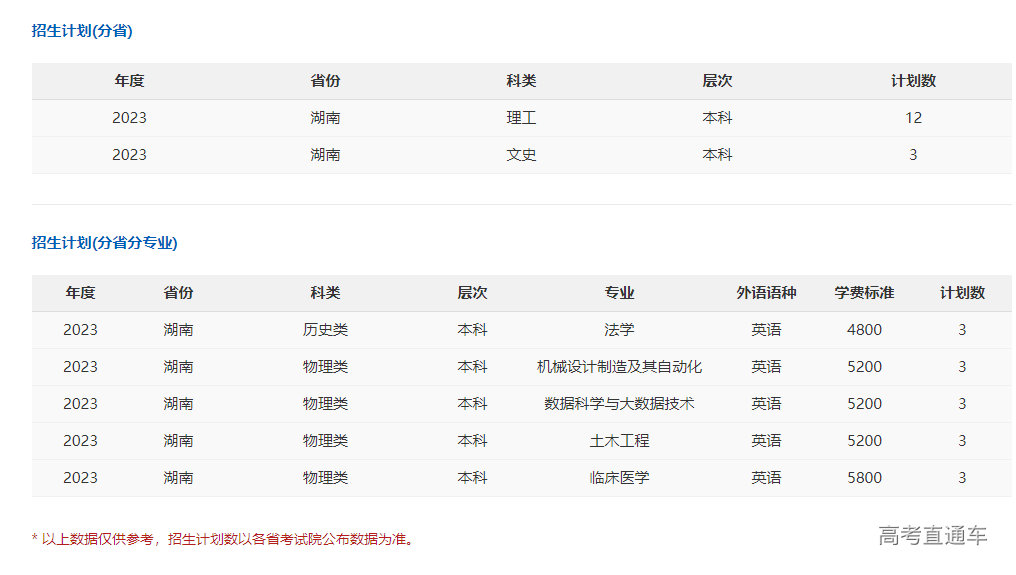This screenshot has height=575, width=1016.
Task: Select the 理工 cell in the province table
Action: click(521, 118)
